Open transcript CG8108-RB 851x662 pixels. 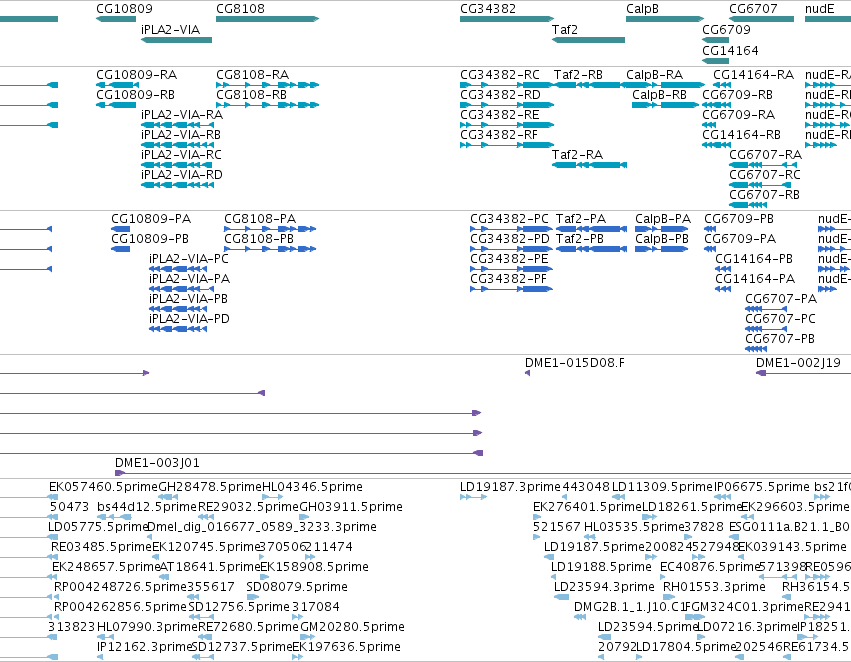(251, 94)
